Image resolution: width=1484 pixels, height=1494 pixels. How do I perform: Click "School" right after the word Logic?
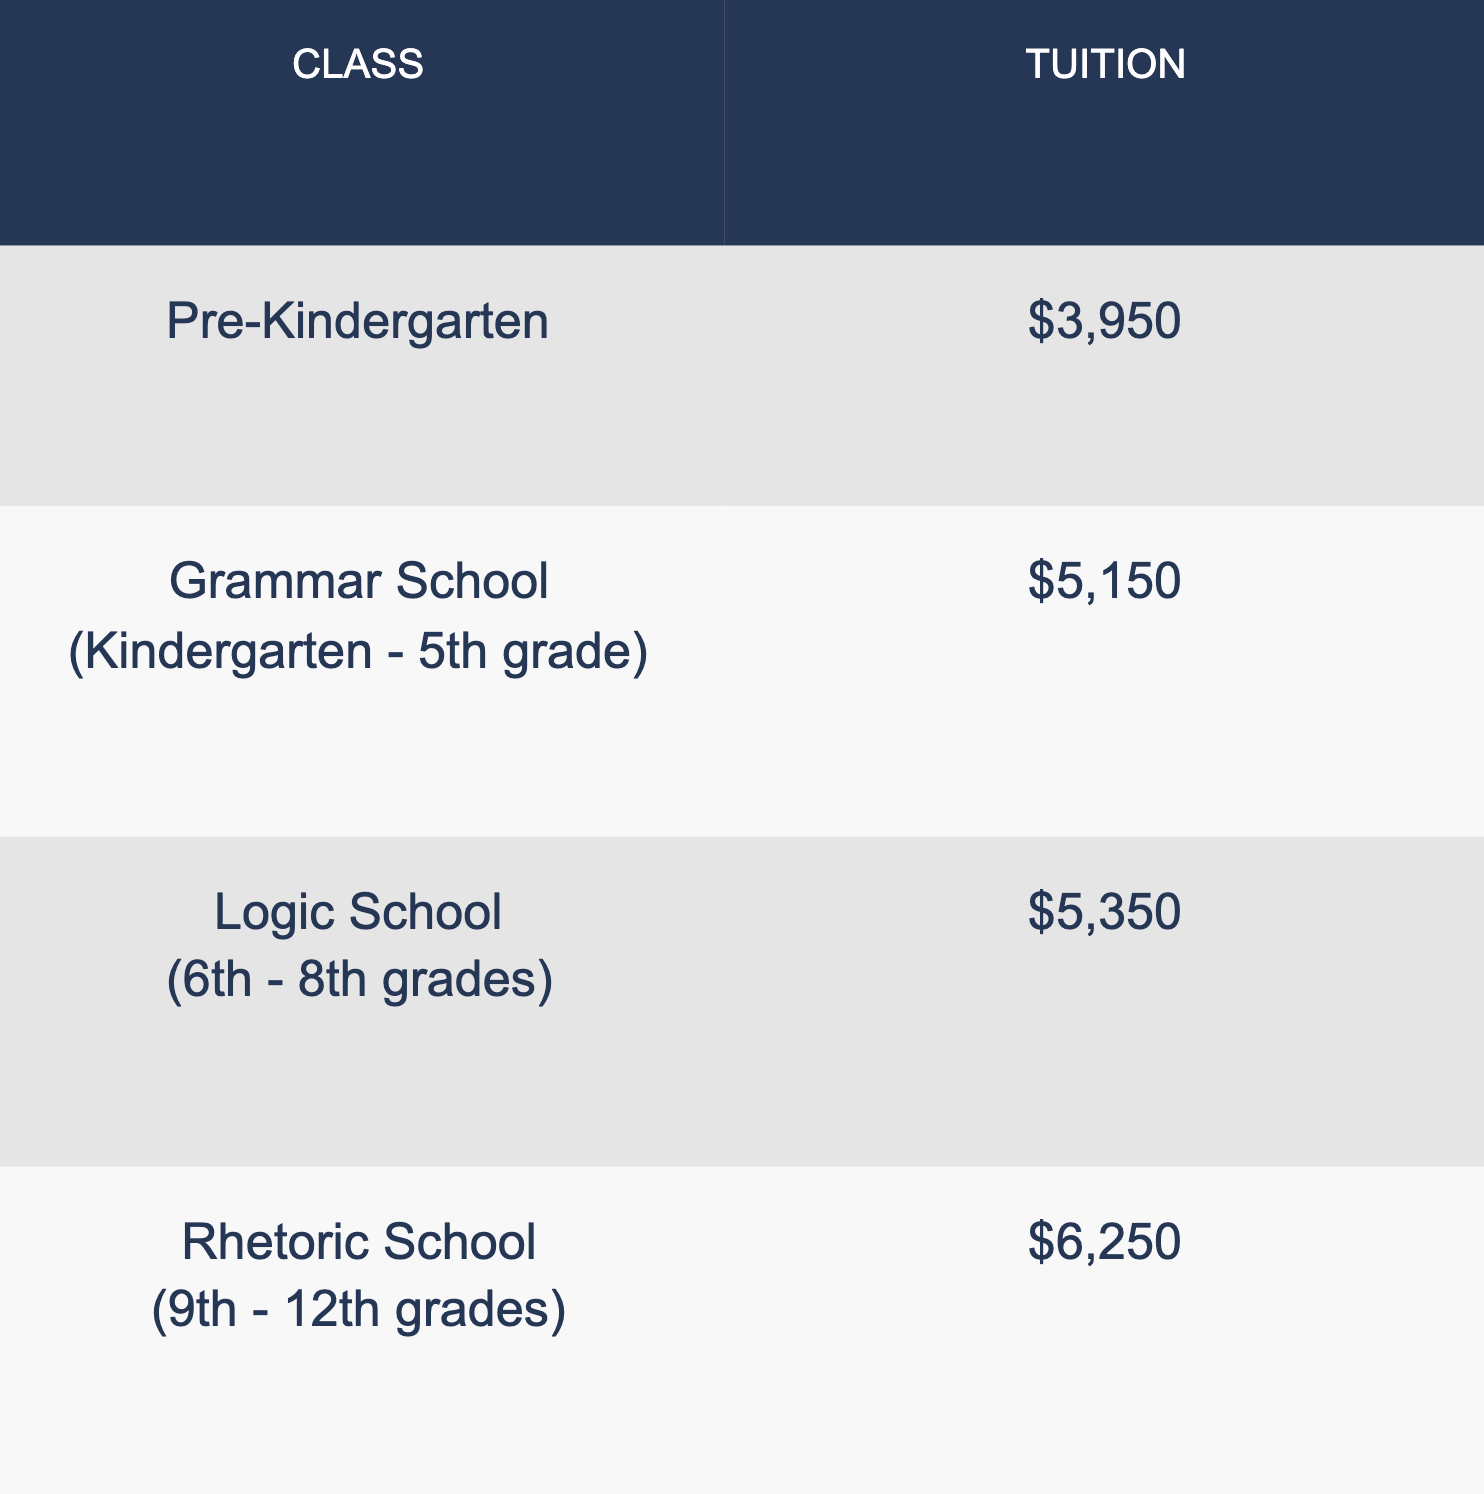tap(426, 912)
